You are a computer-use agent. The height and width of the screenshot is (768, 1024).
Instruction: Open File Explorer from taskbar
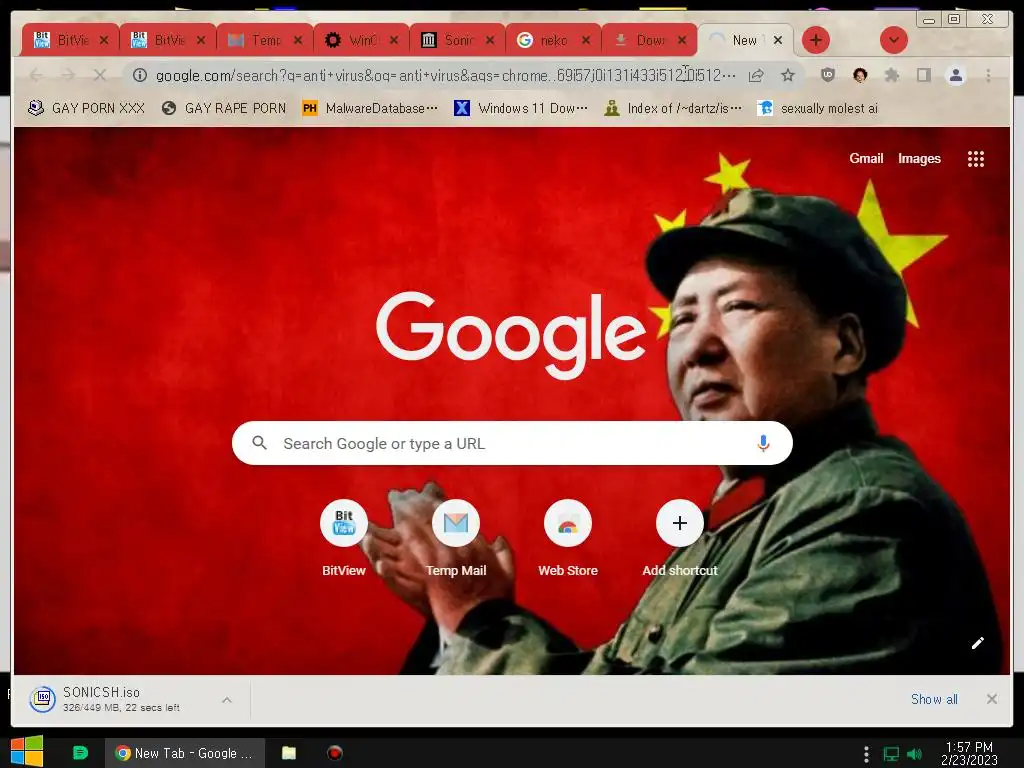coord(289,753)
